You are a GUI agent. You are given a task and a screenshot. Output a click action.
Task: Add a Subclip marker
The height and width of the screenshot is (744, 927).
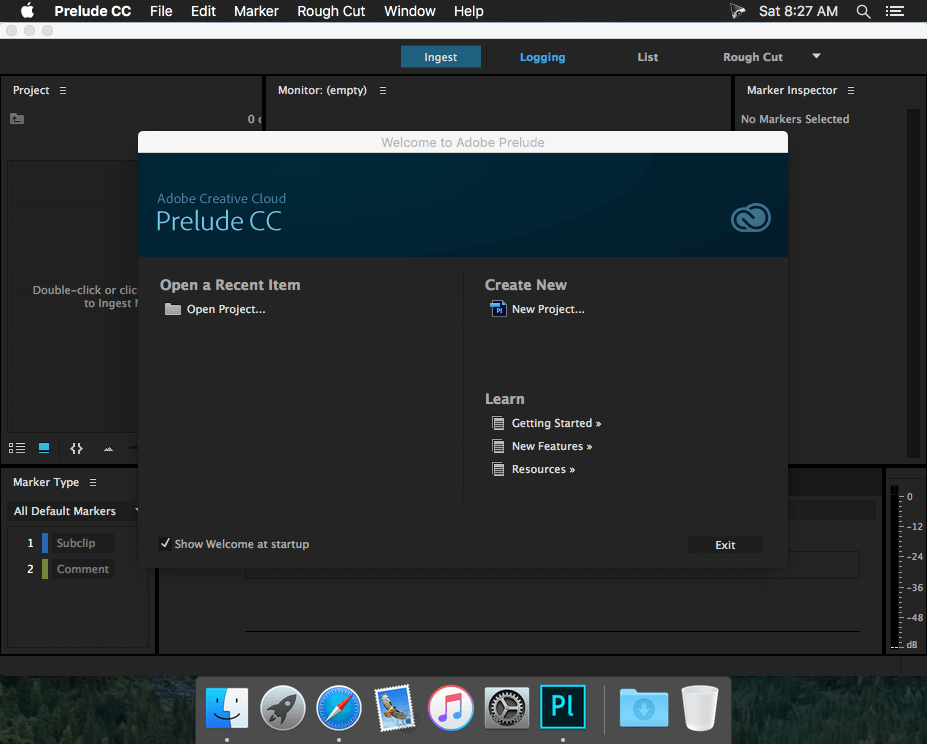[82, 543]
